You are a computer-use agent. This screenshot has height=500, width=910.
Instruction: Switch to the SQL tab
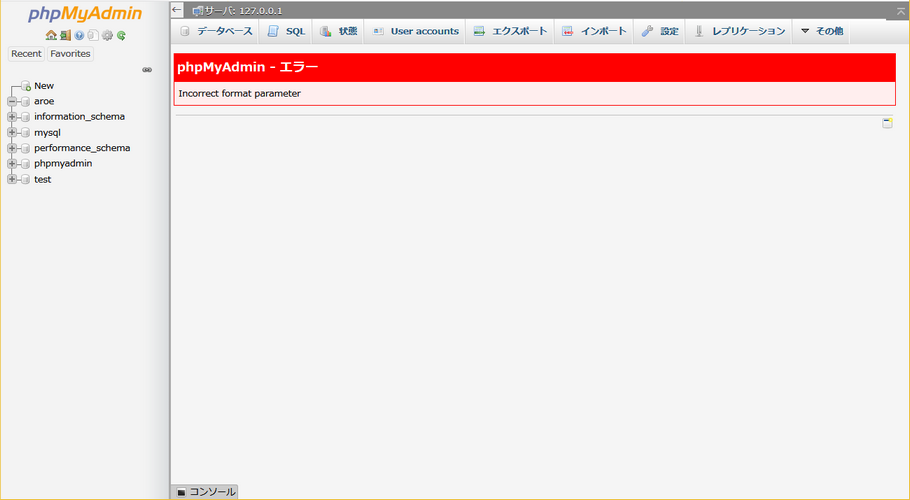point(286,31)
